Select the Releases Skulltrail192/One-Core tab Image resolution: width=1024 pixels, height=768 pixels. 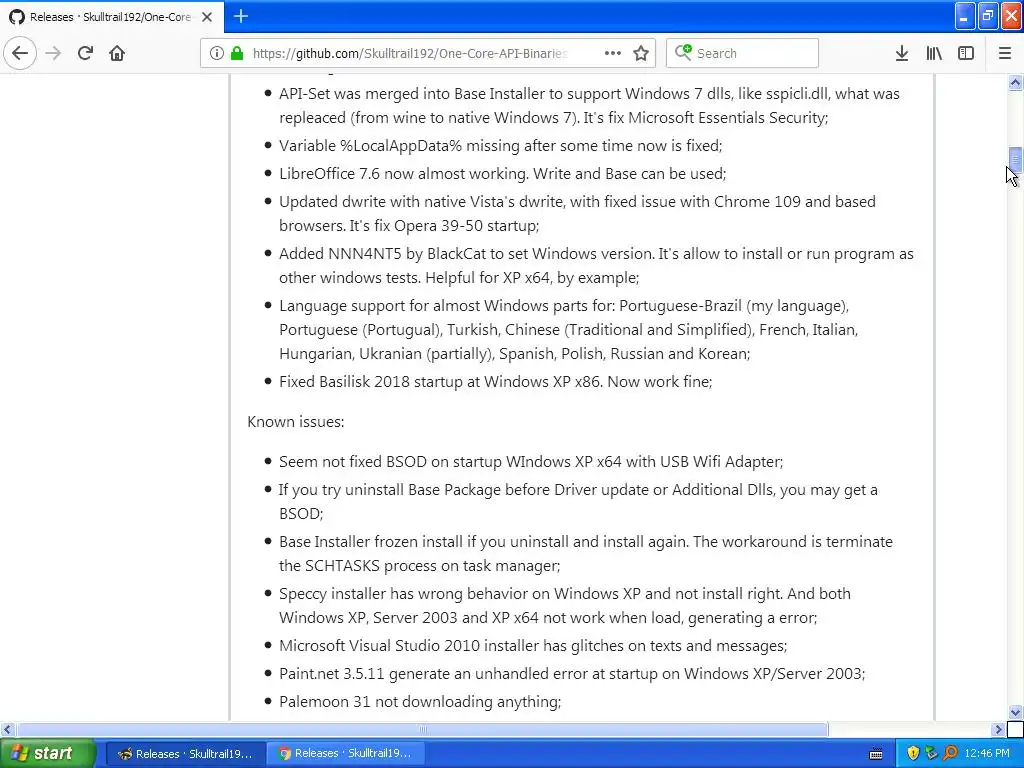[x=111, y=17]
